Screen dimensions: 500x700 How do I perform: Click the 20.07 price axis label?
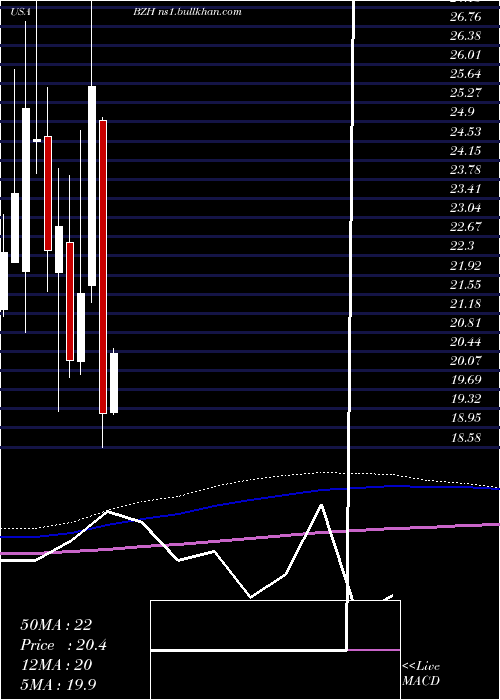[x=466, y=361]
